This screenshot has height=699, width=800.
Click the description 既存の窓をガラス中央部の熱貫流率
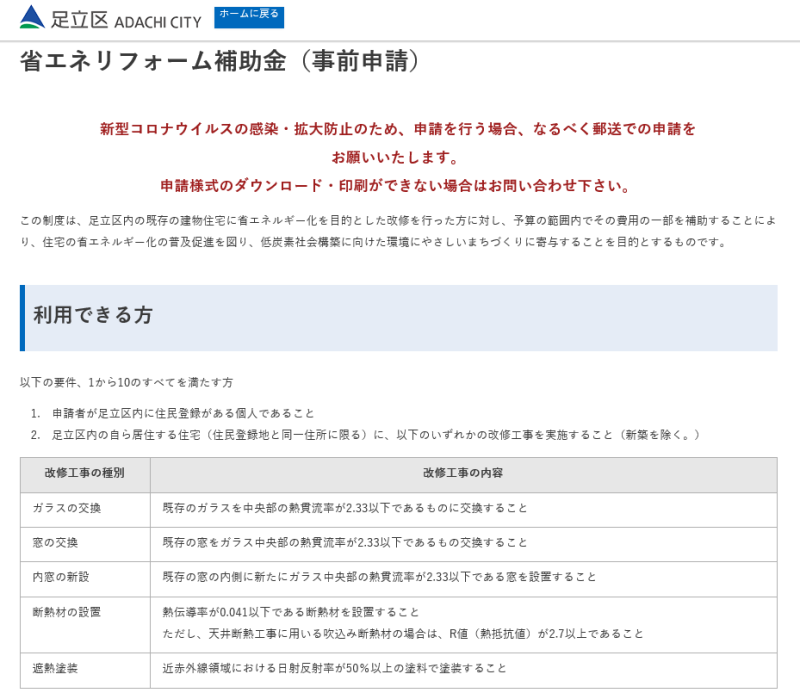click(x=345, y=542)
